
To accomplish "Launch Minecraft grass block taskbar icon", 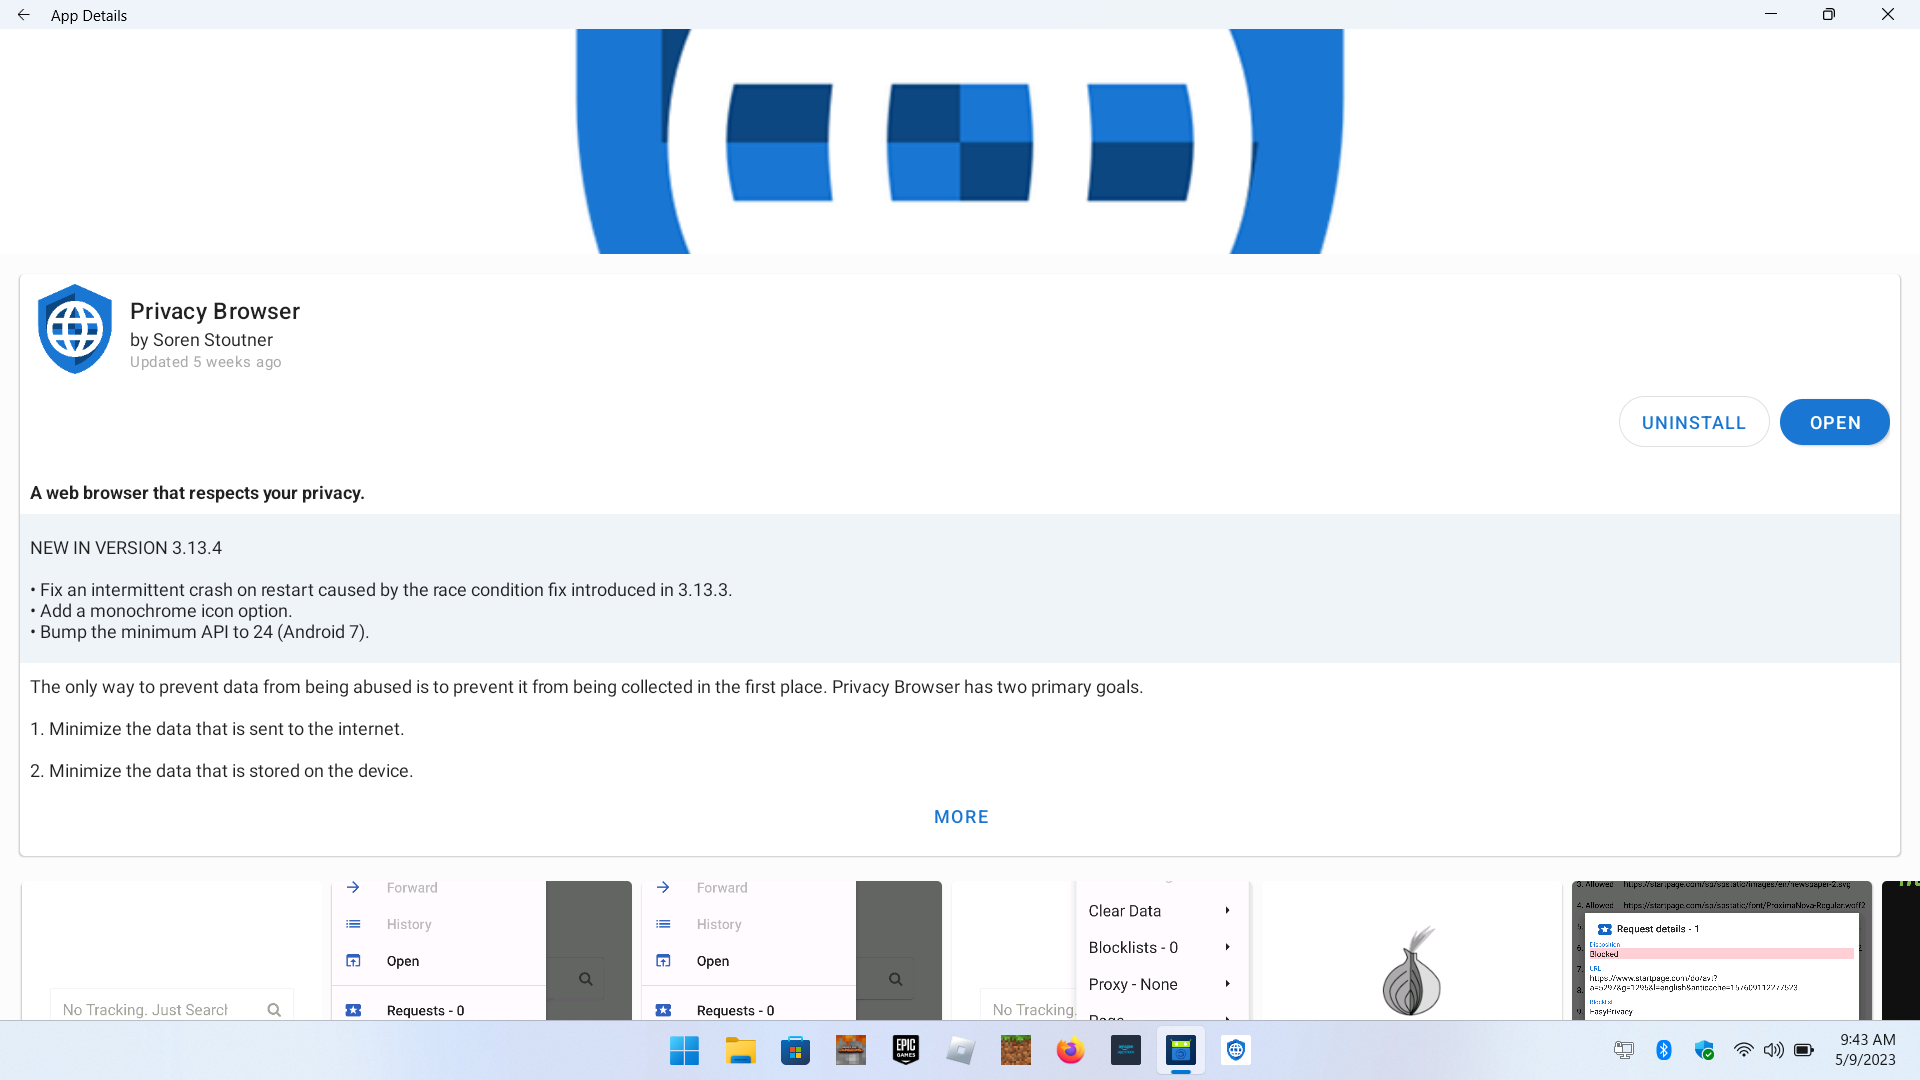I will pos(1016,1050).
